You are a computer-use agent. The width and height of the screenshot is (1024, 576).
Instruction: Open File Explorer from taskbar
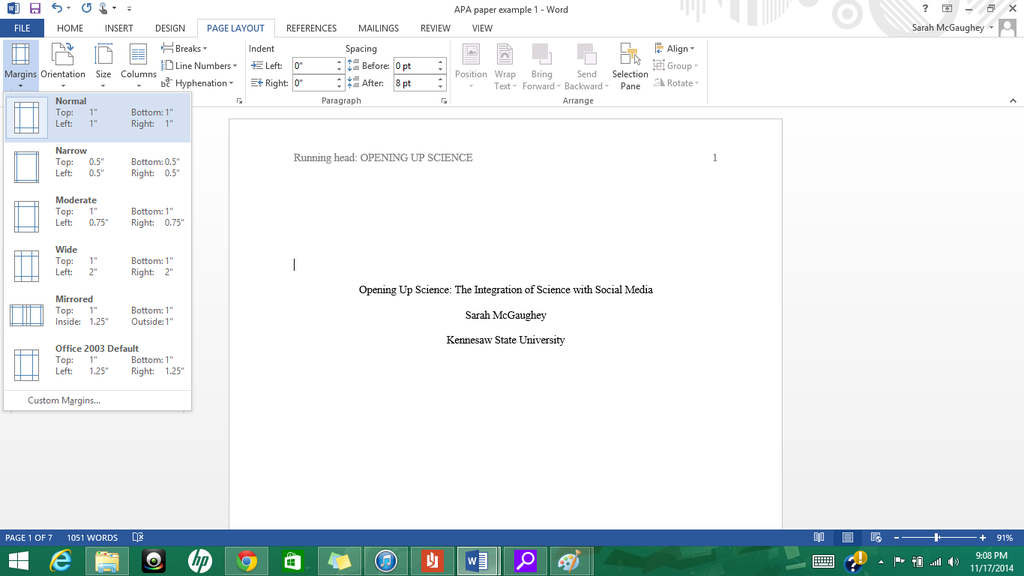point(107,561)
